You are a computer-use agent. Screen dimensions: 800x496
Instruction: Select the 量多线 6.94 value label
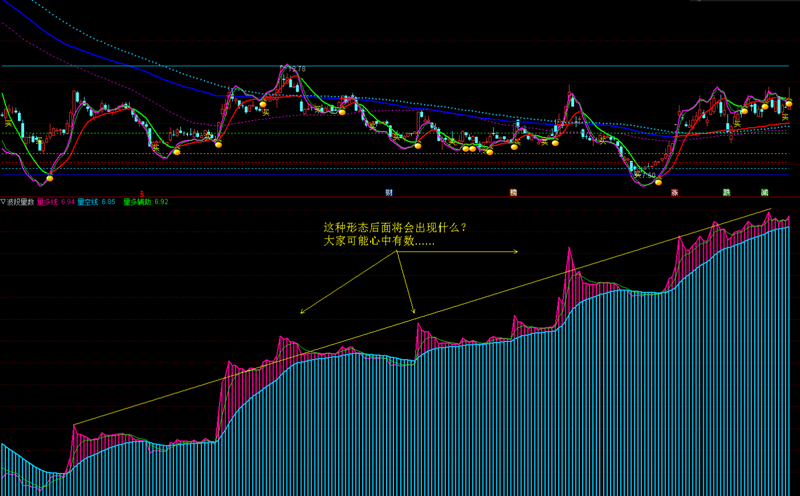pyautogui.click(x=56, y=202)
